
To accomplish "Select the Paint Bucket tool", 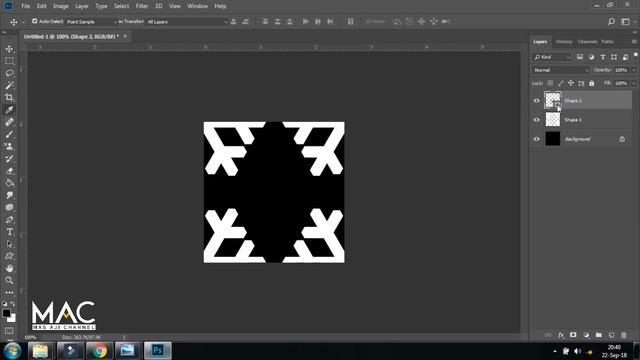I will 9,183.
